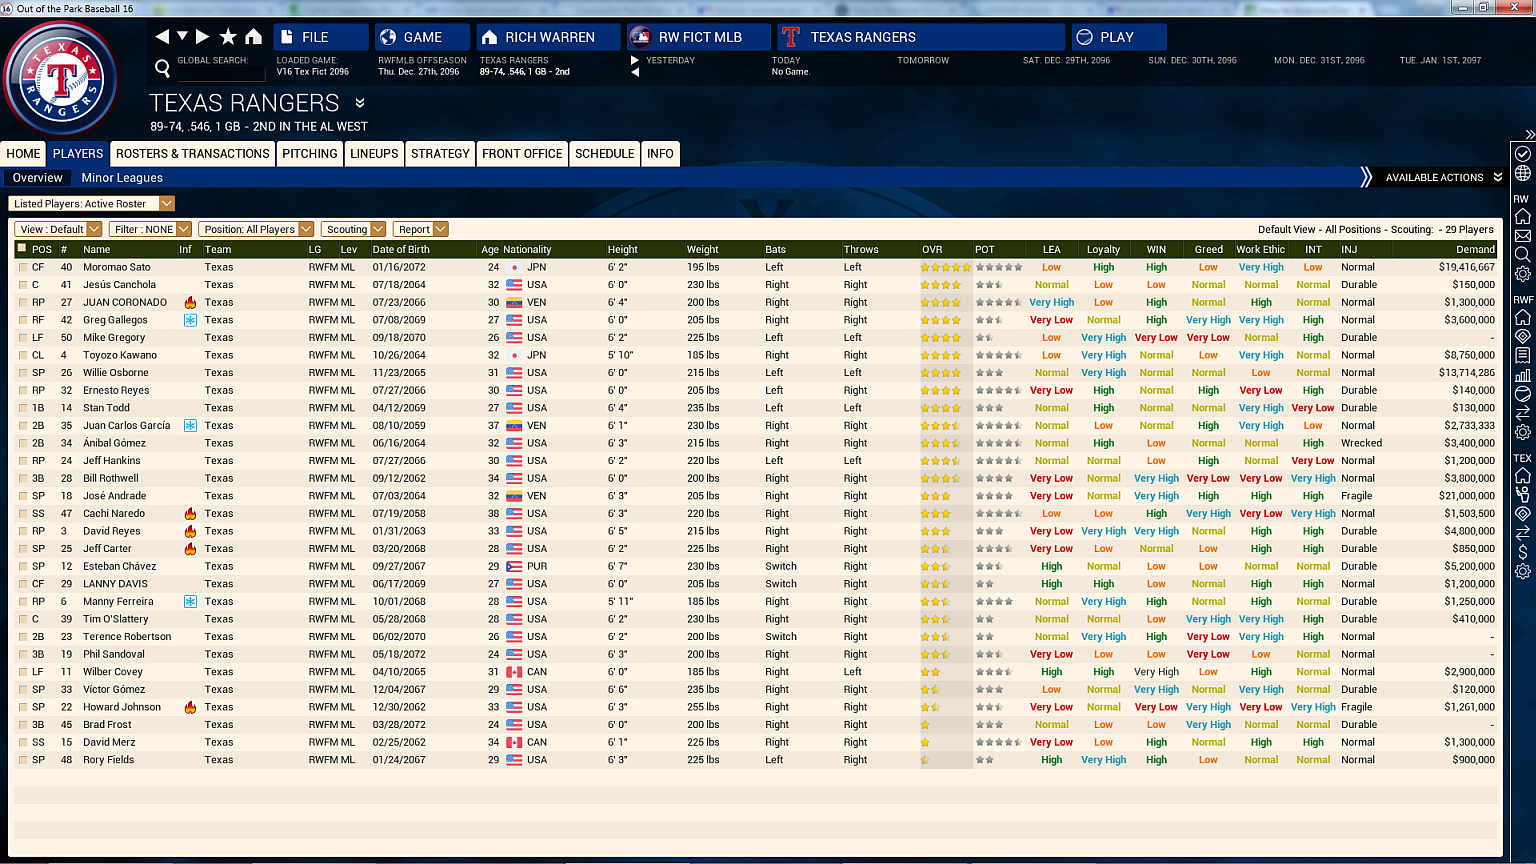Open player Juan Coronado's name link
The height and width of the screenshot is (864, 1536).
[x=124, y=302]
